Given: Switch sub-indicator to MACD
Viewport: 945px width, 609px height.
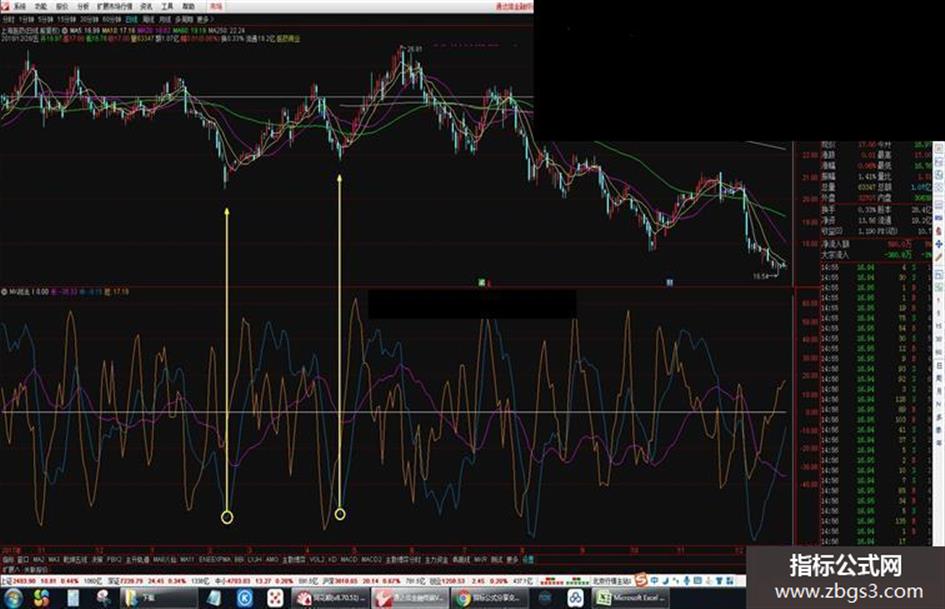Looking at the screenshot, I should 349,560.
